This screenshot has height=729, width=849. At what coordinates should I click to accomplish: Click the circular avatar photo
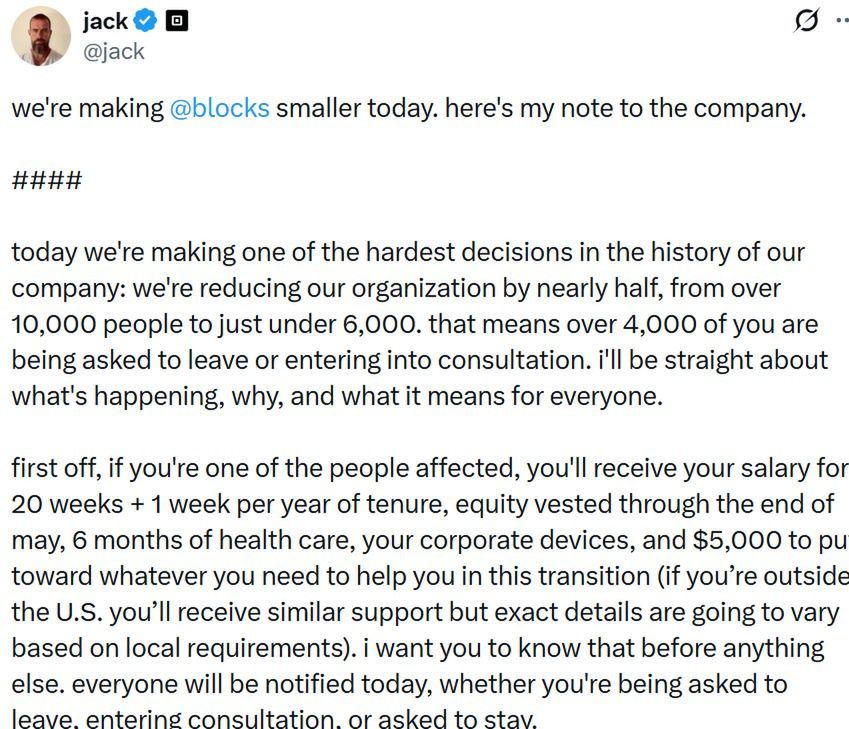click(x=40, y=37)
